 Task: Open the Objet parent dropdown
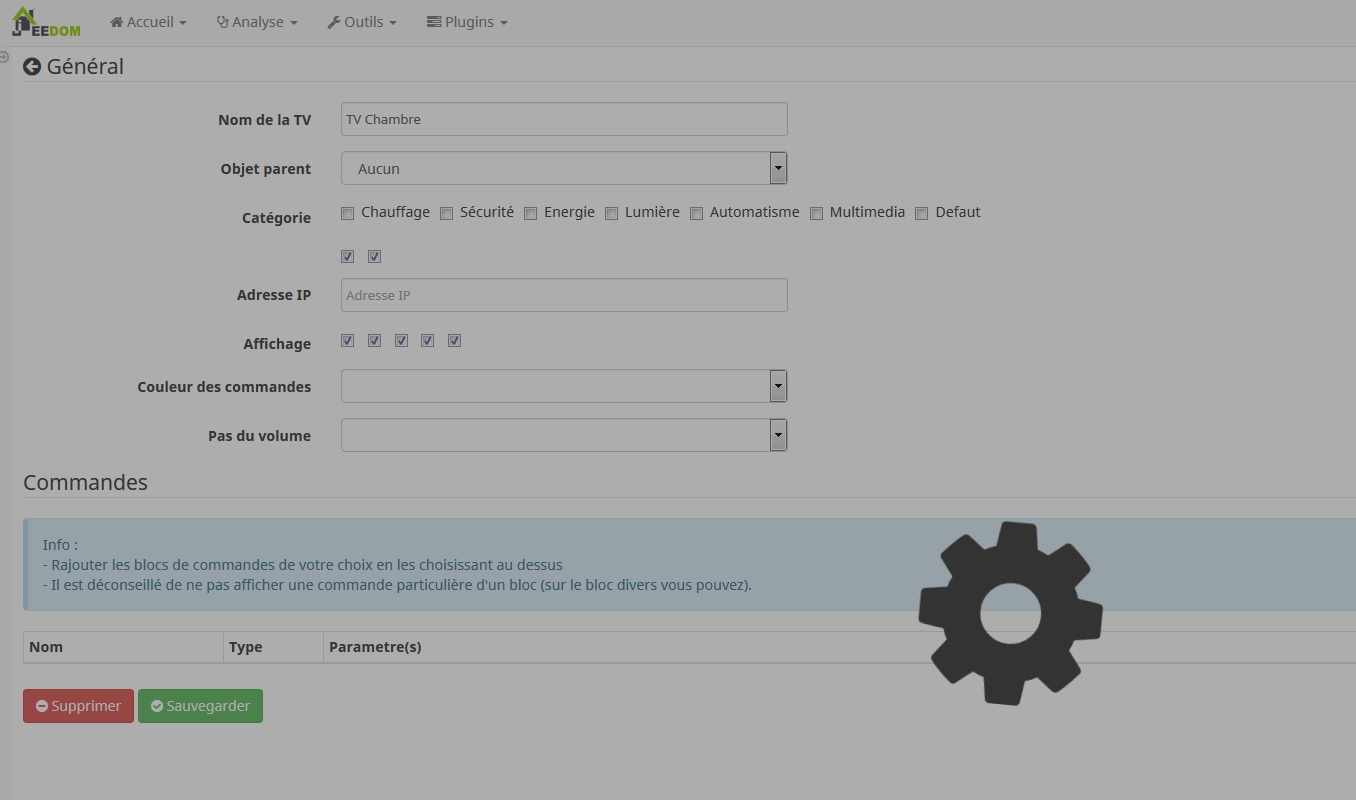(x=564, y=168)
